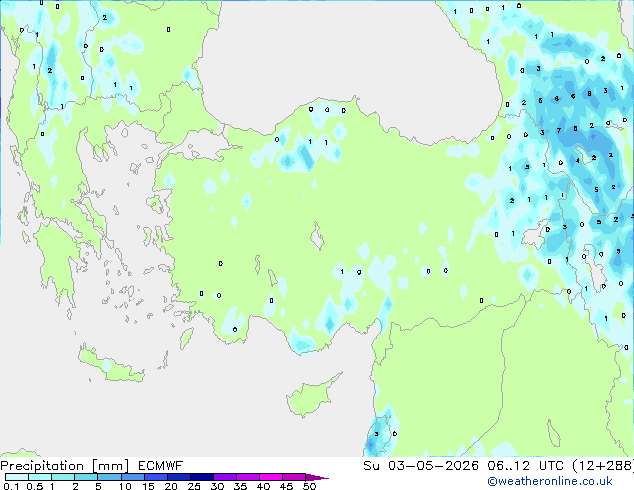This screenshot has width=634, height=490.
Task: Click the '(12+288)' forecast offset text
Action: pyautogui.click(x=603, y=466)
